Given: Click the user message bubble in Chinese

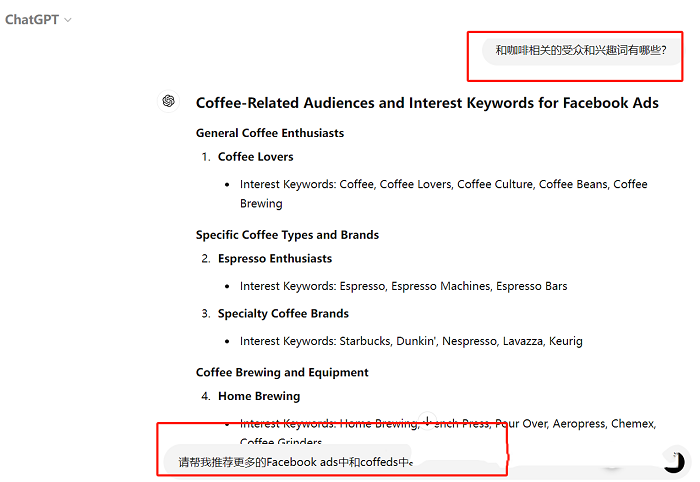Looking at the screenshot, I should click(581, 50).
